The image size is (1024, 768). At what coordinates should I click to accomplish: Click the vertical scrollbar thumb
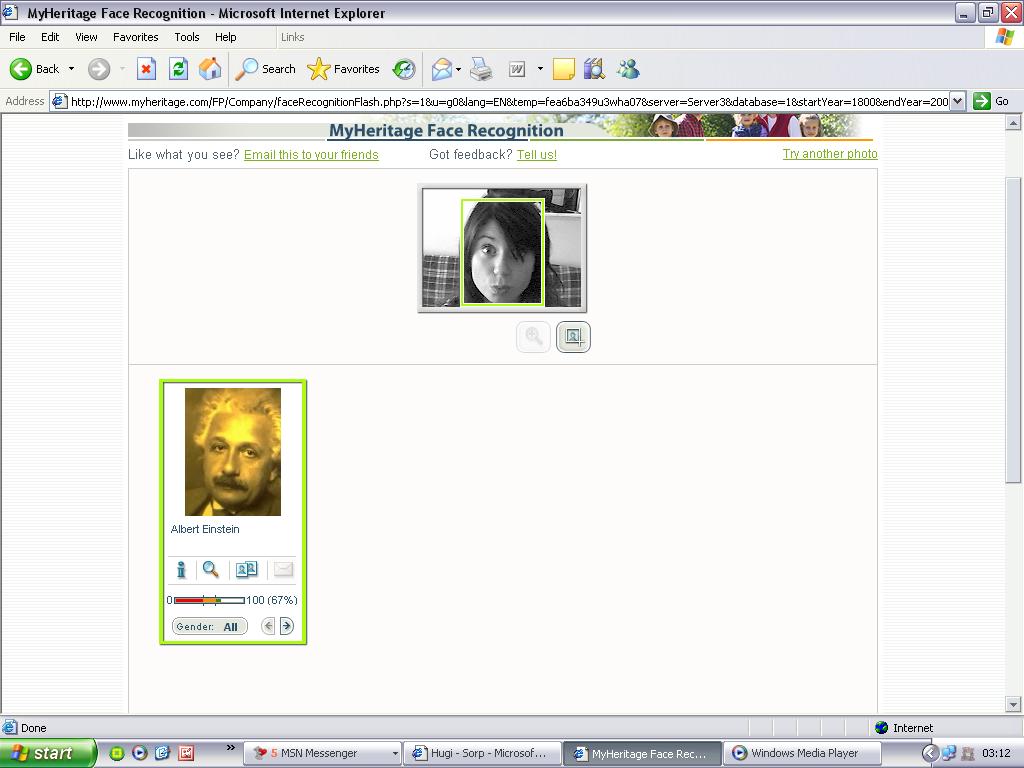click(1013, 330)
